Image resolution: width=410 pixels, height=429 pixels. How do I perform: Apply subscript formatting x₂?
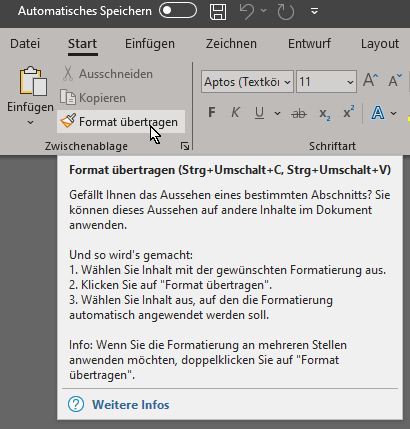[x=324, y=114]
